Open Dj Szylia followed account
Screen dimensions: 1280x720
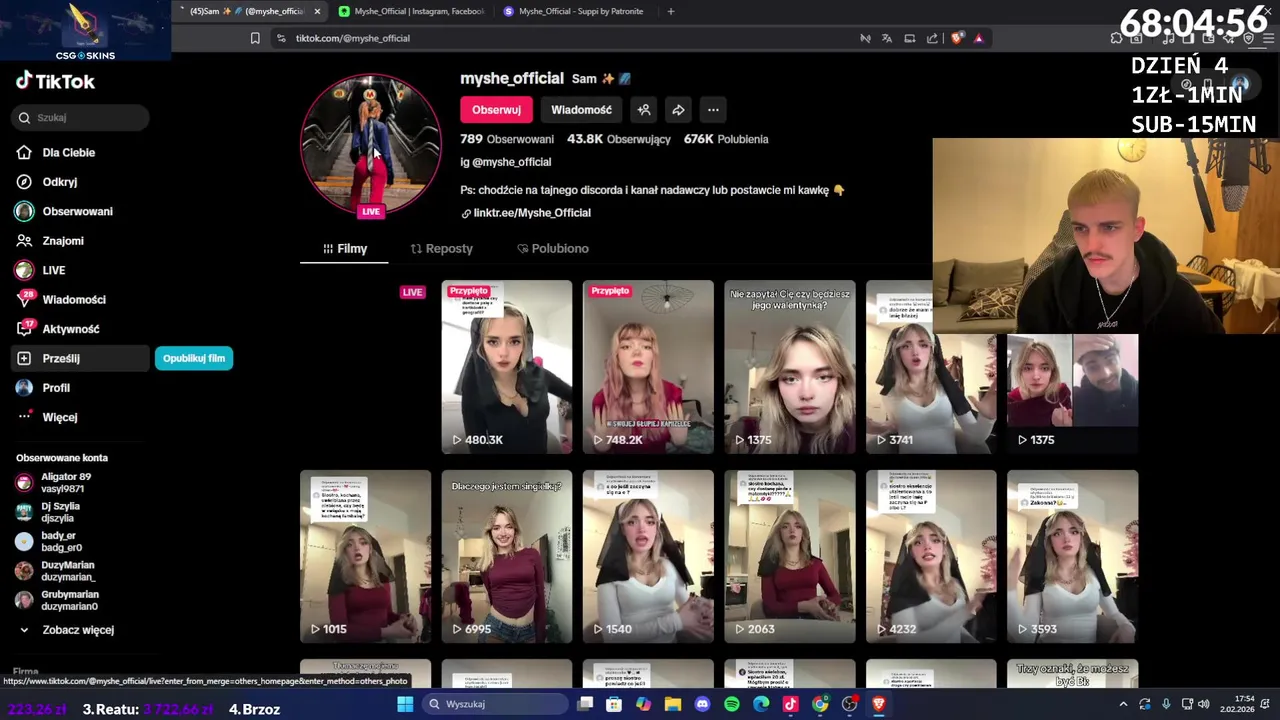(48, 512)
